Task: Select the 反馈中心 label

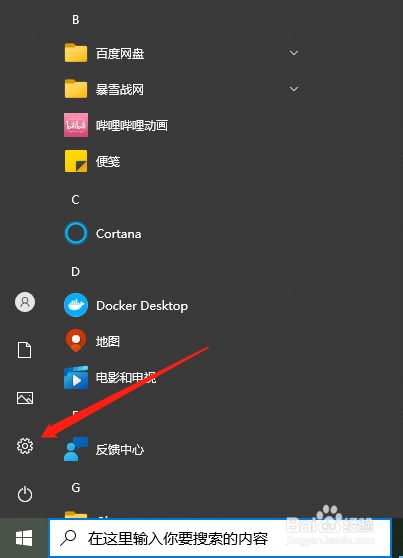Action: click(x=120, y=449)
